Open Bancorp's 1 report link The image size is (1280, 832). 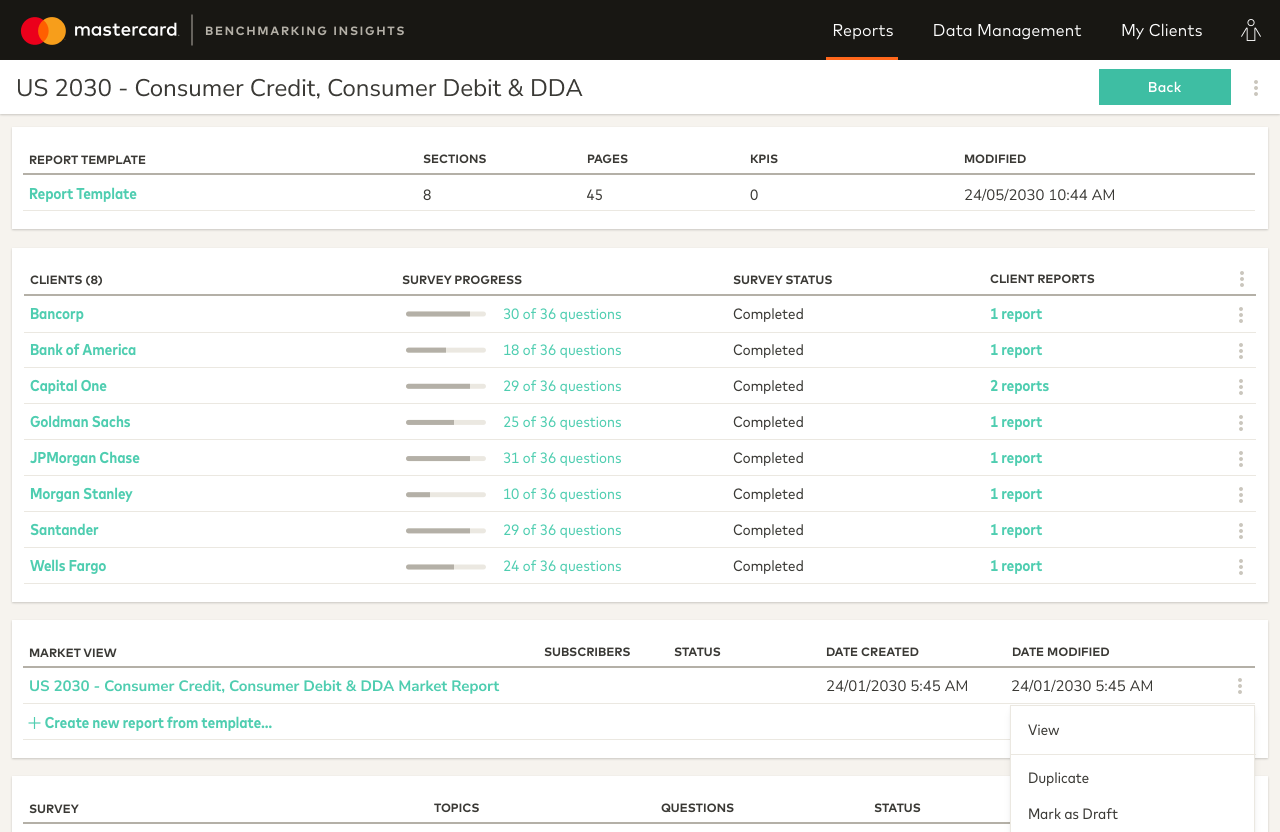click(x=1016, y=314)
